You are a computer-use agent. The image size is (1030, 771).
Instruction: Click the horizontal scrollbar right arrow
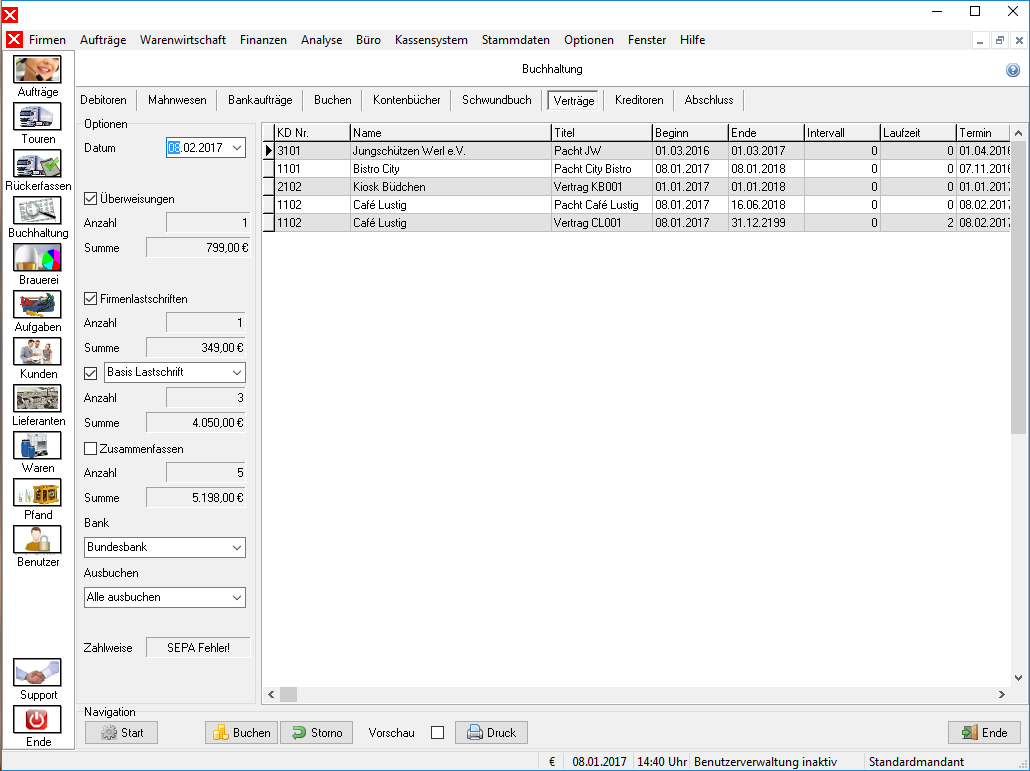[x=1002, y=694]
